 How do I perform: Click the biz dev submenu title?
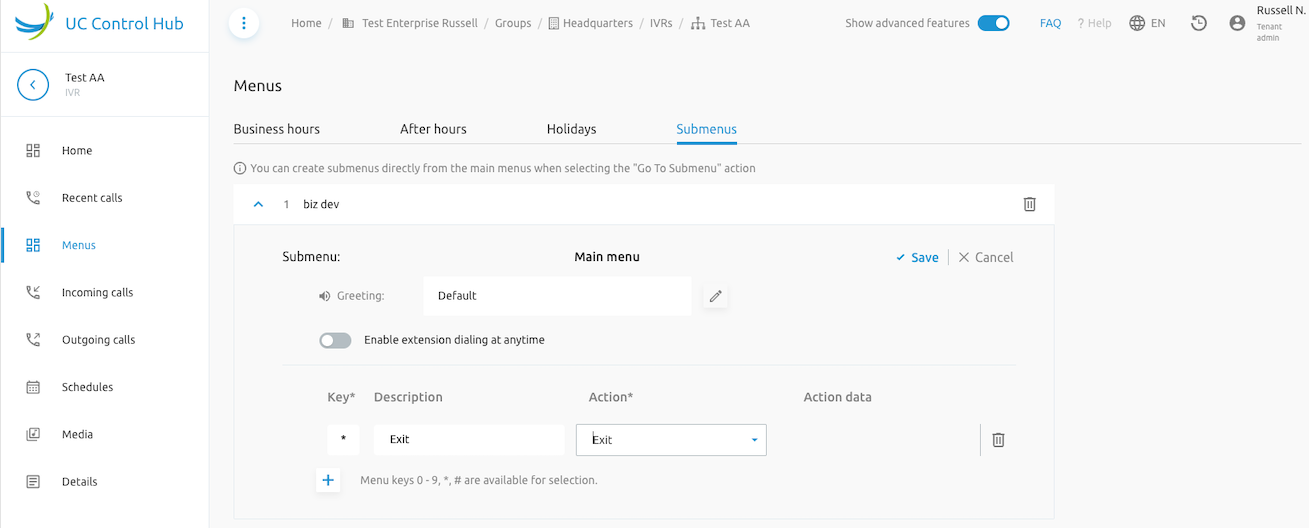point(321,204)
